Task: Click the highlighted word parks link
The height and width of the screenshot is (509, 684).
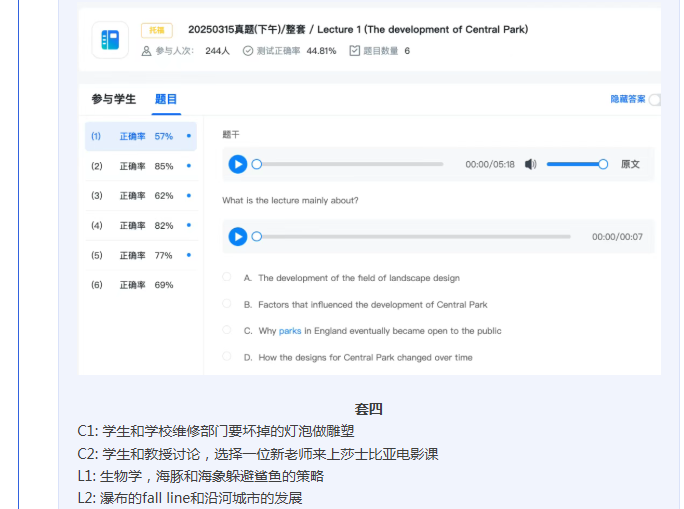Action: pyautogui.click(x=290, y=331)
